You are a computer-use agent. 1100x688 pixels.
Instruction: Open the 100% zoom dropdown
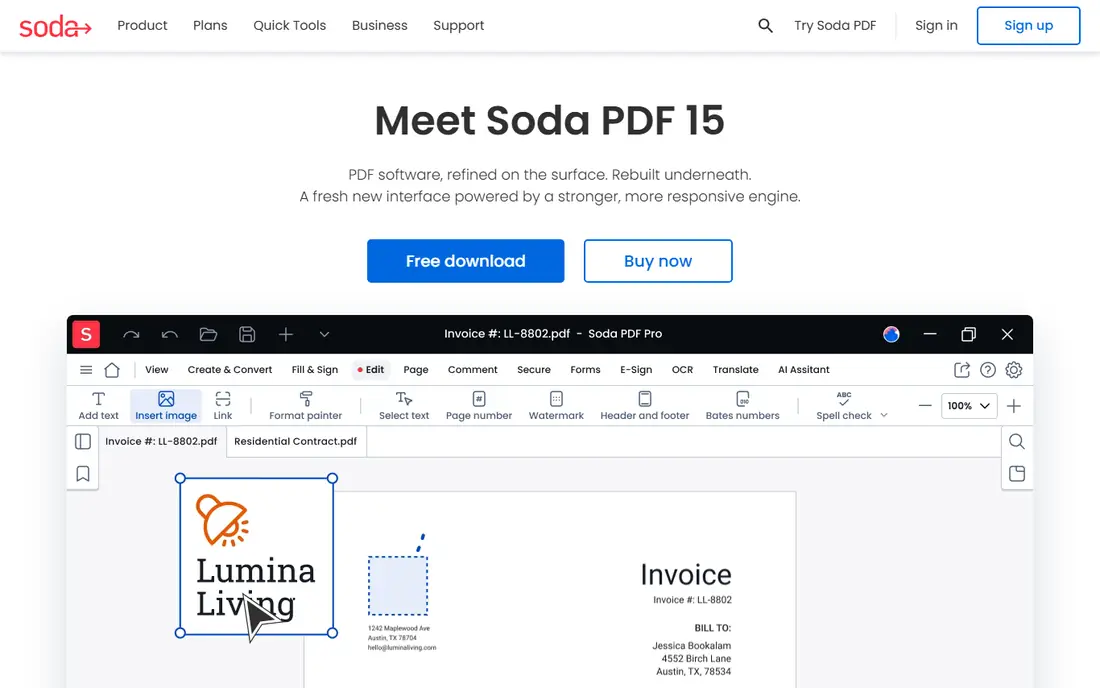969,406
